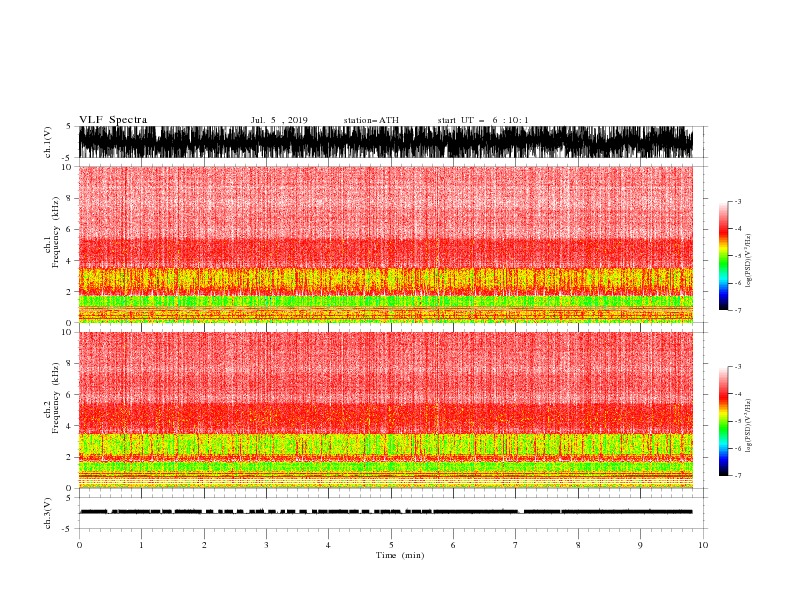Viewport: 792px width, 612px height.
Task: Click the time axis tick label '7'
Action: pyautogui.click(x=516, y=545)
